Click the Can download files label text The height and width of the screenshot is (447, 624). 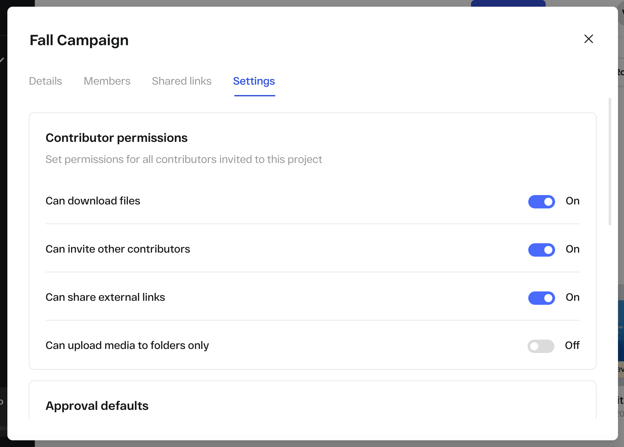93,201
